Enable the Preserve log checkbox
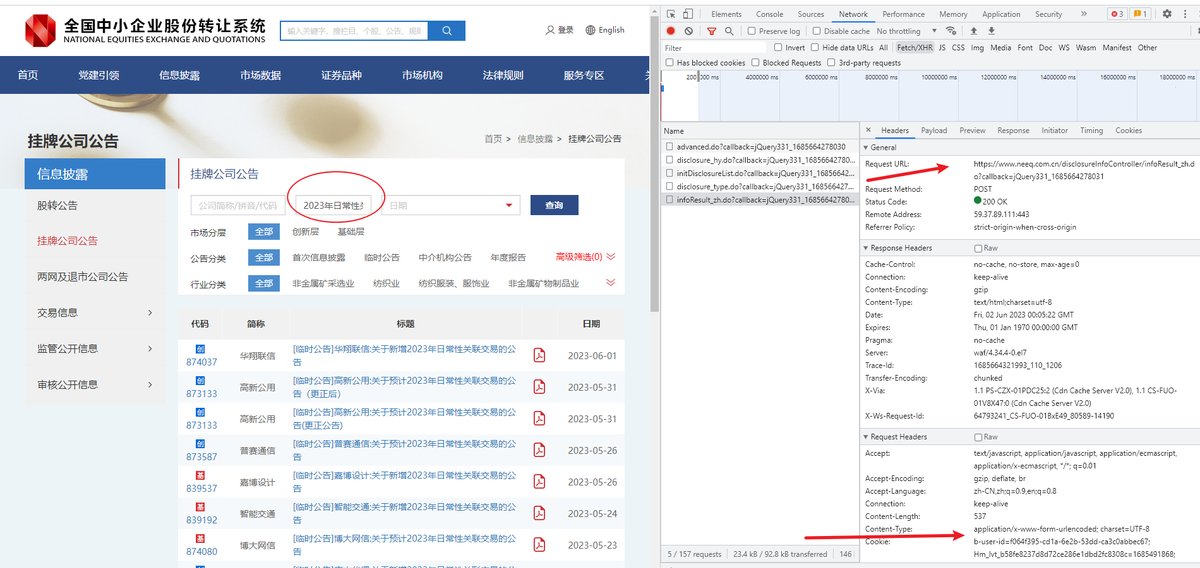 (x=753, y=31)
